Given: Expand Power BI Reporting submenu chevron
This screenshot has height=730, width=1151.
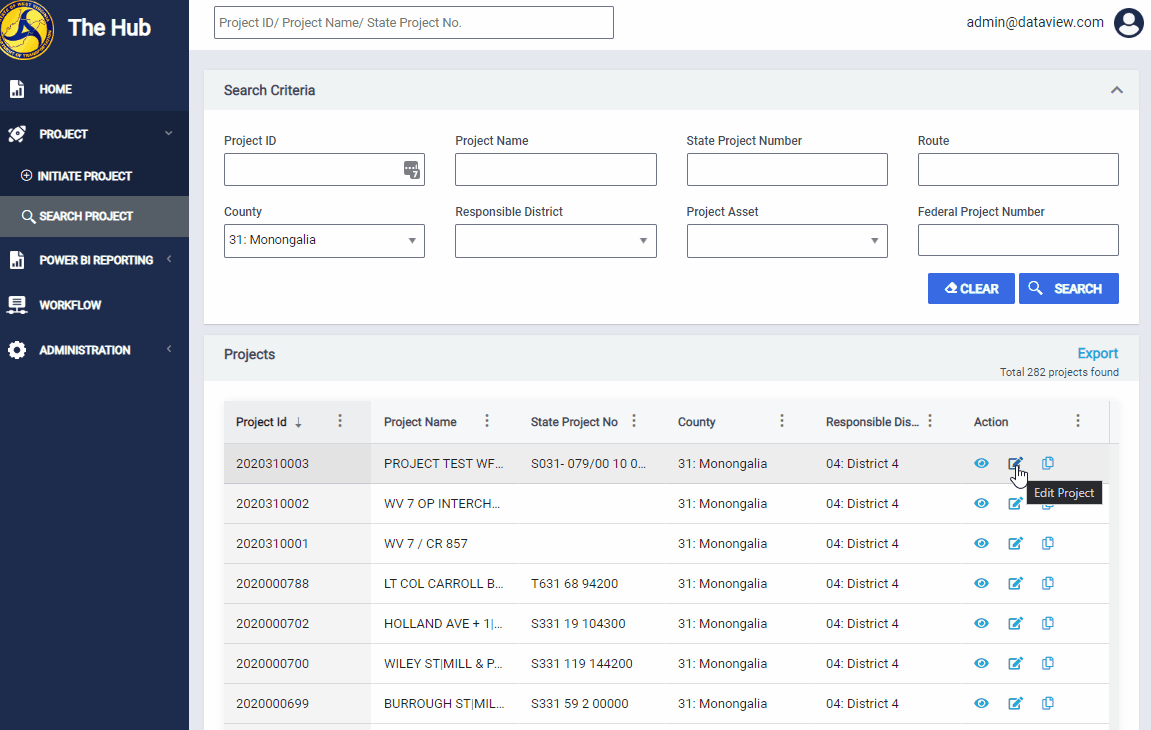Looking at the screenshot, I should (x=169, y=259).
